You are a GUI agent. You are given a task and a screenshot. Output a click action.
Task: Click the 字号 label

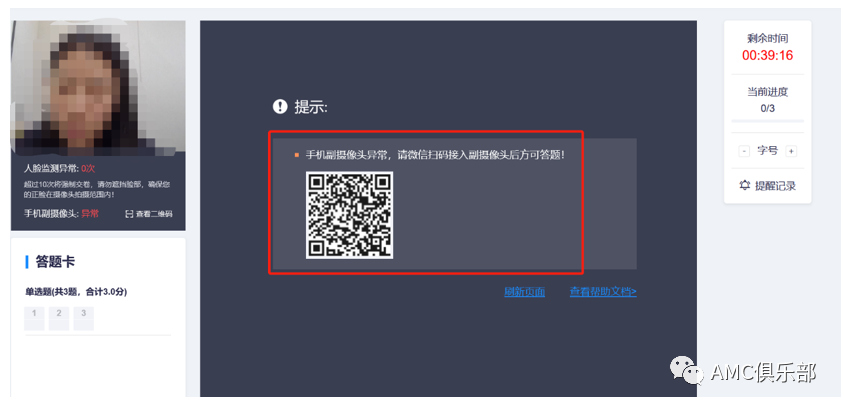click(x=768, y=151)
